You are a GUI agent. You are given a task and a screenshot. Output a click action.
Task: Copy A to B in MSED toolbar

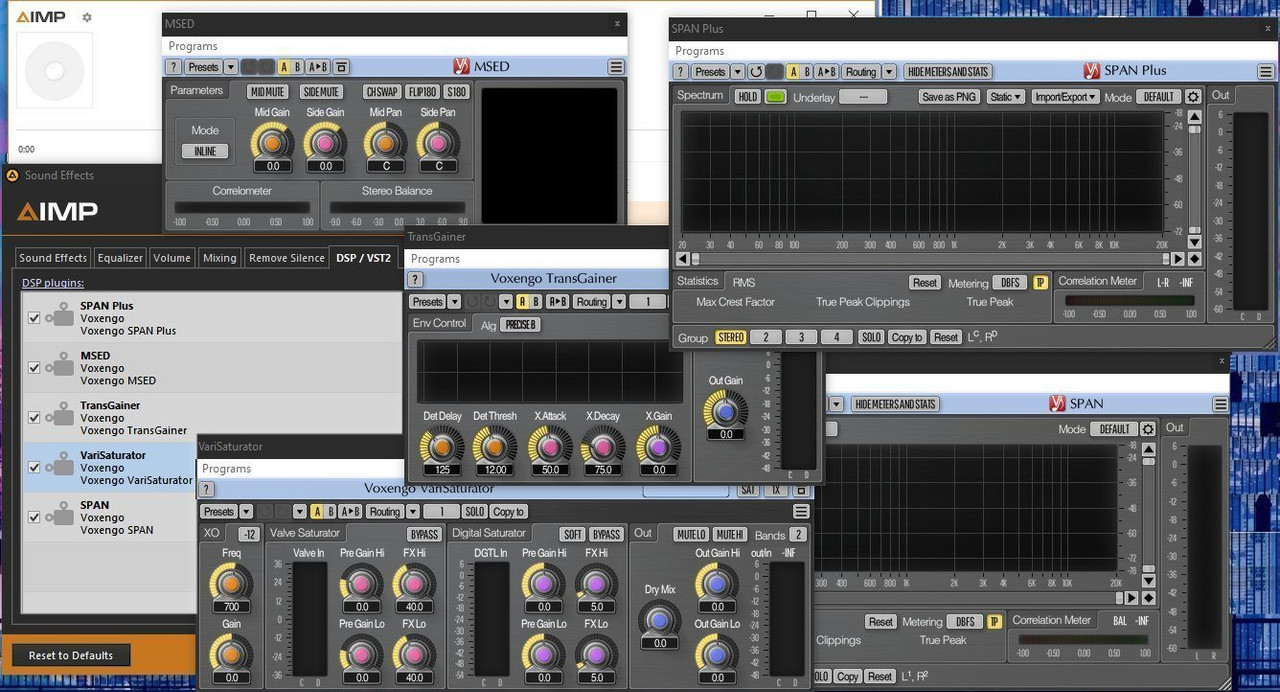tap(317, 67)
